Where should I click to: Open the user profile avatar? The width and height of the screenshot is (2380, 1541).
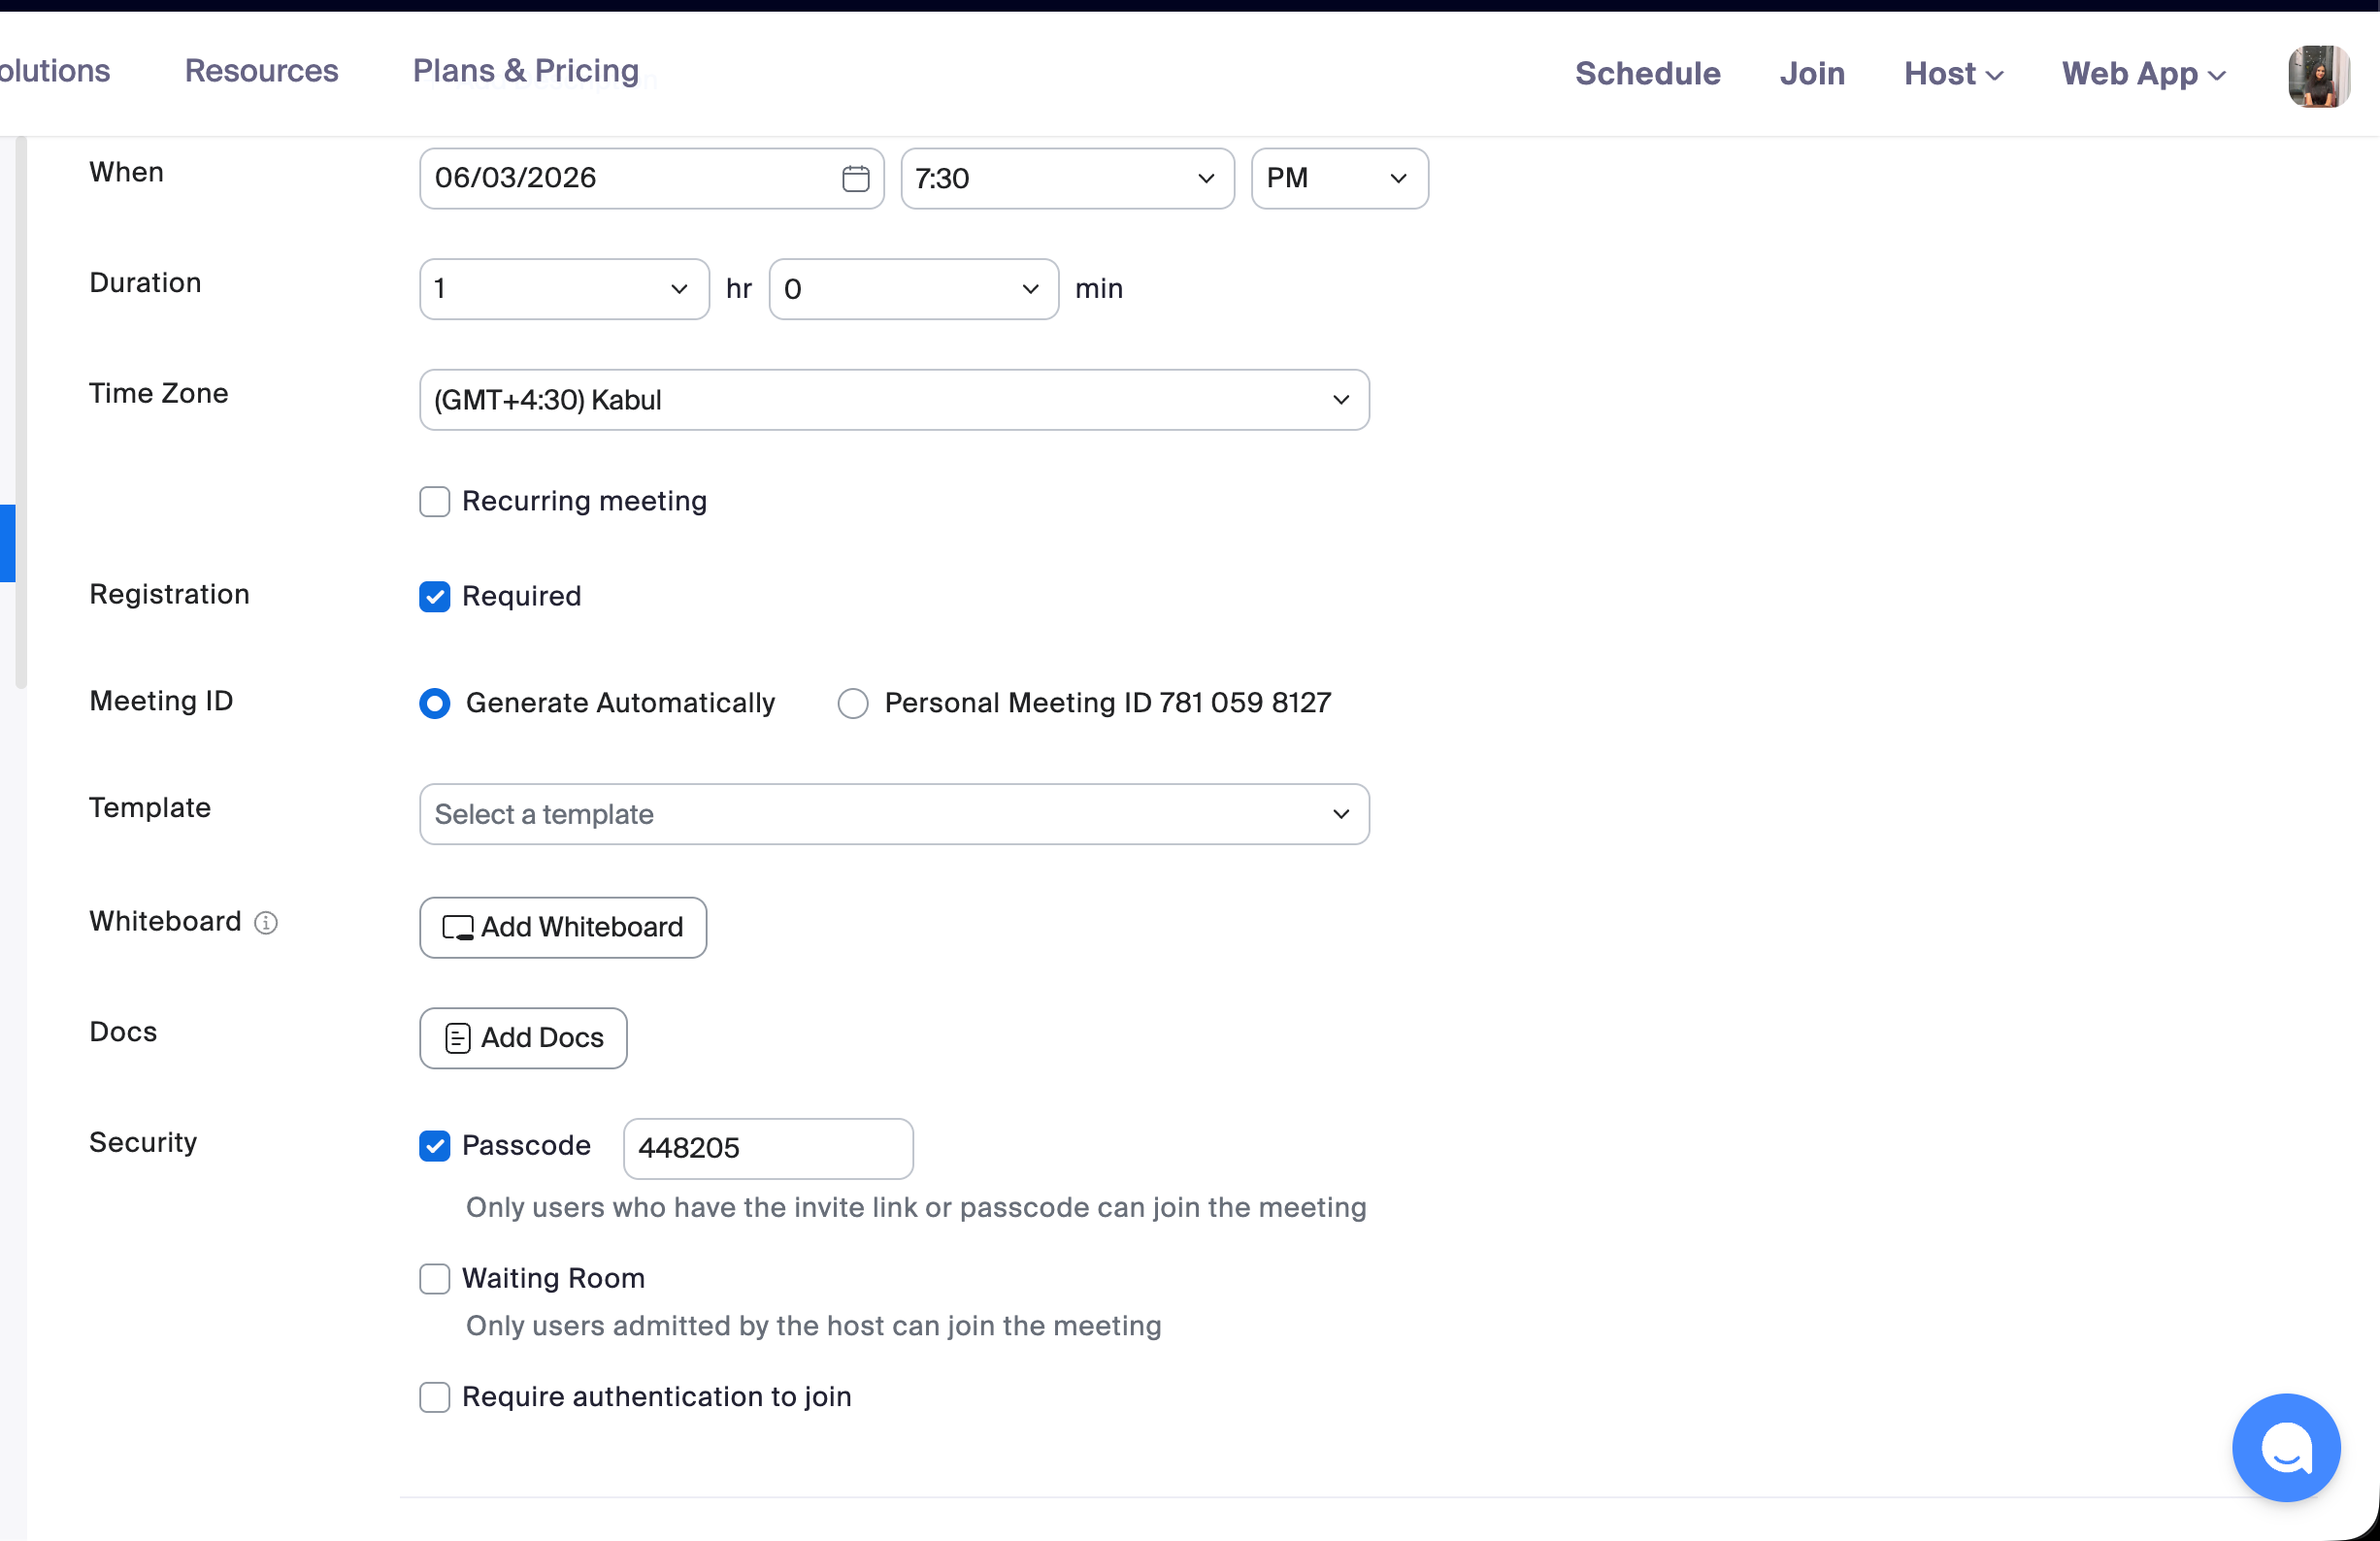click(x=2318, y=75)
